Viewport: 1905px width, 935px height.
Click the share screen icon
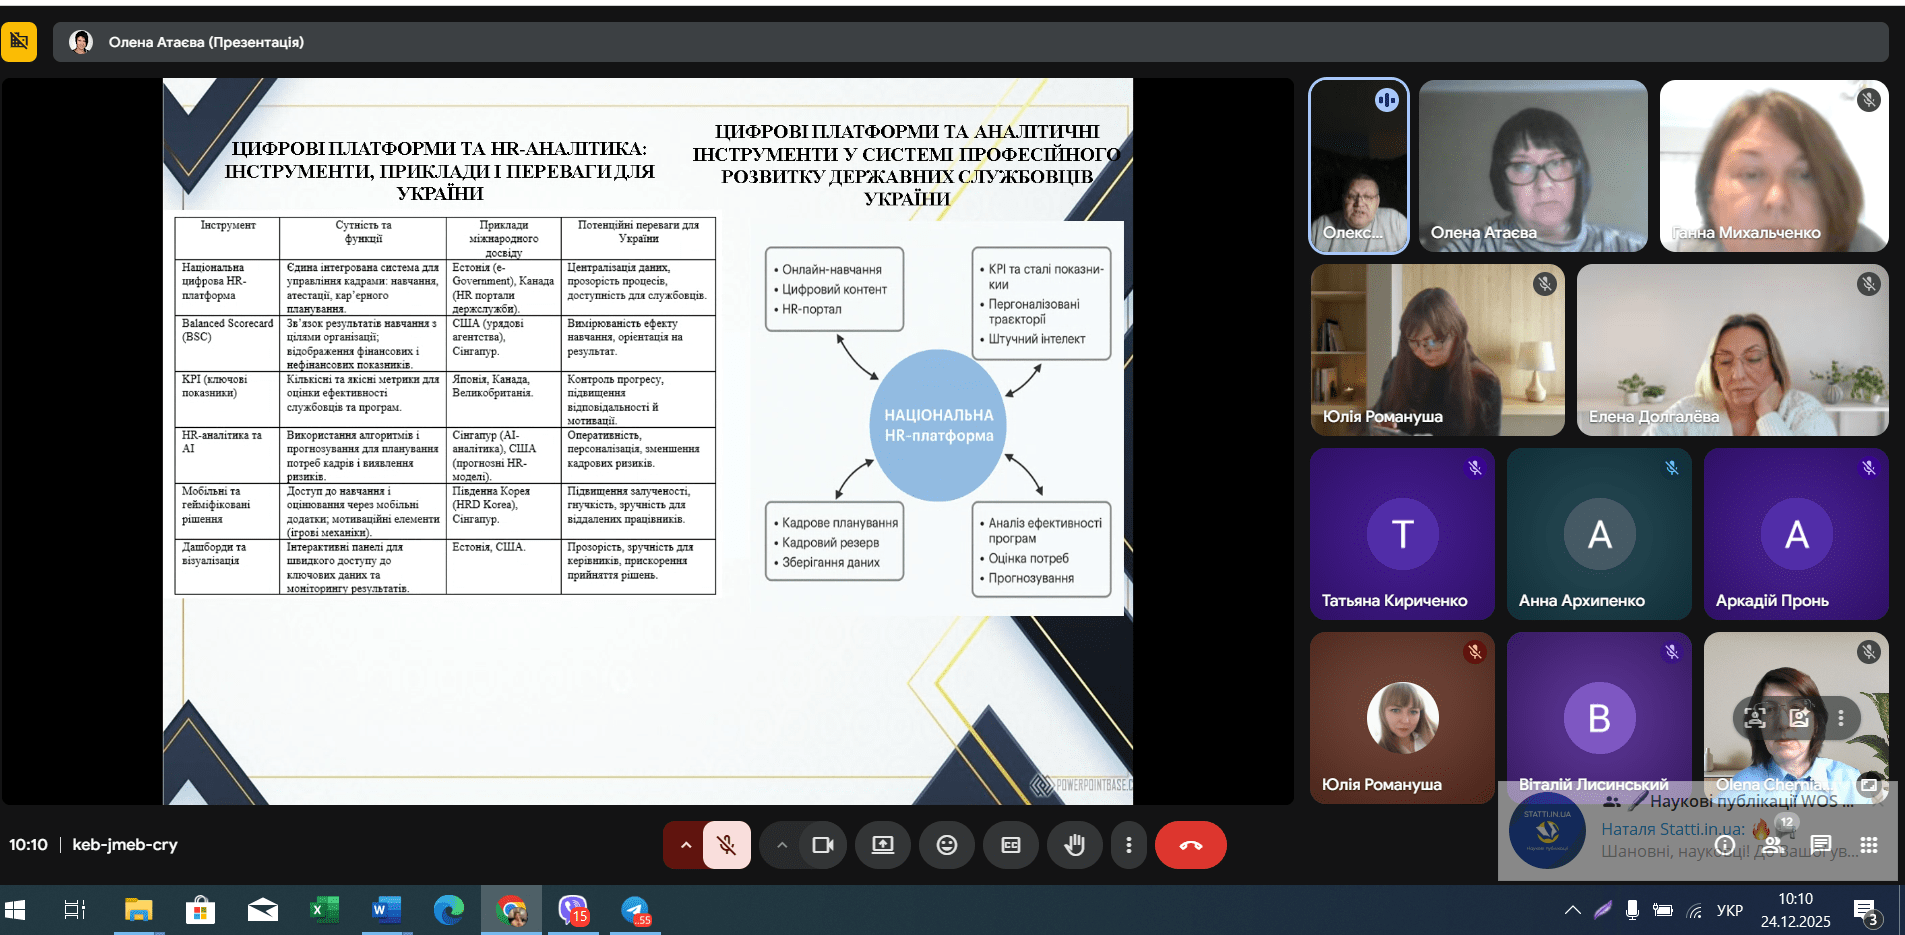(883, 845)
